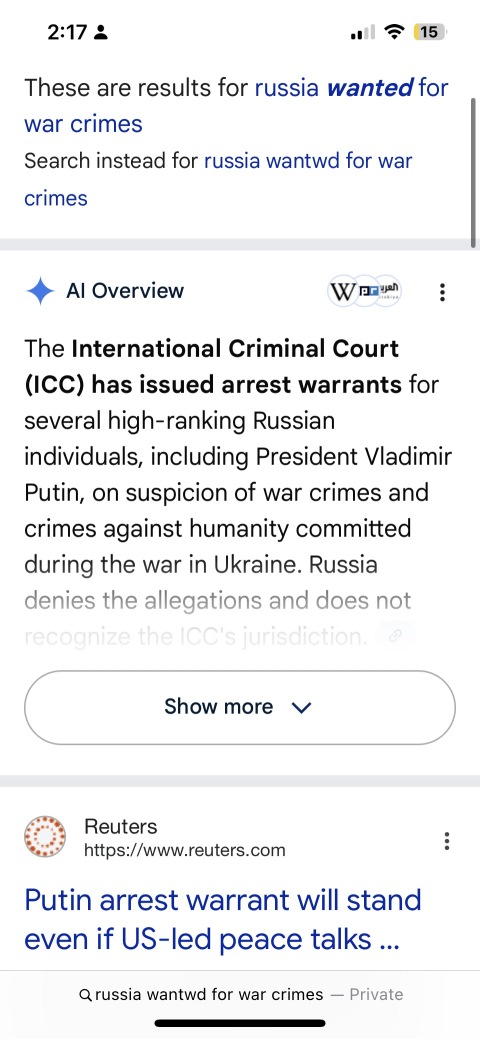Open the AI Overview three-dot menu
Image resolution: width=480 pixels, height=1039 pixels.
tap(442, 292)
